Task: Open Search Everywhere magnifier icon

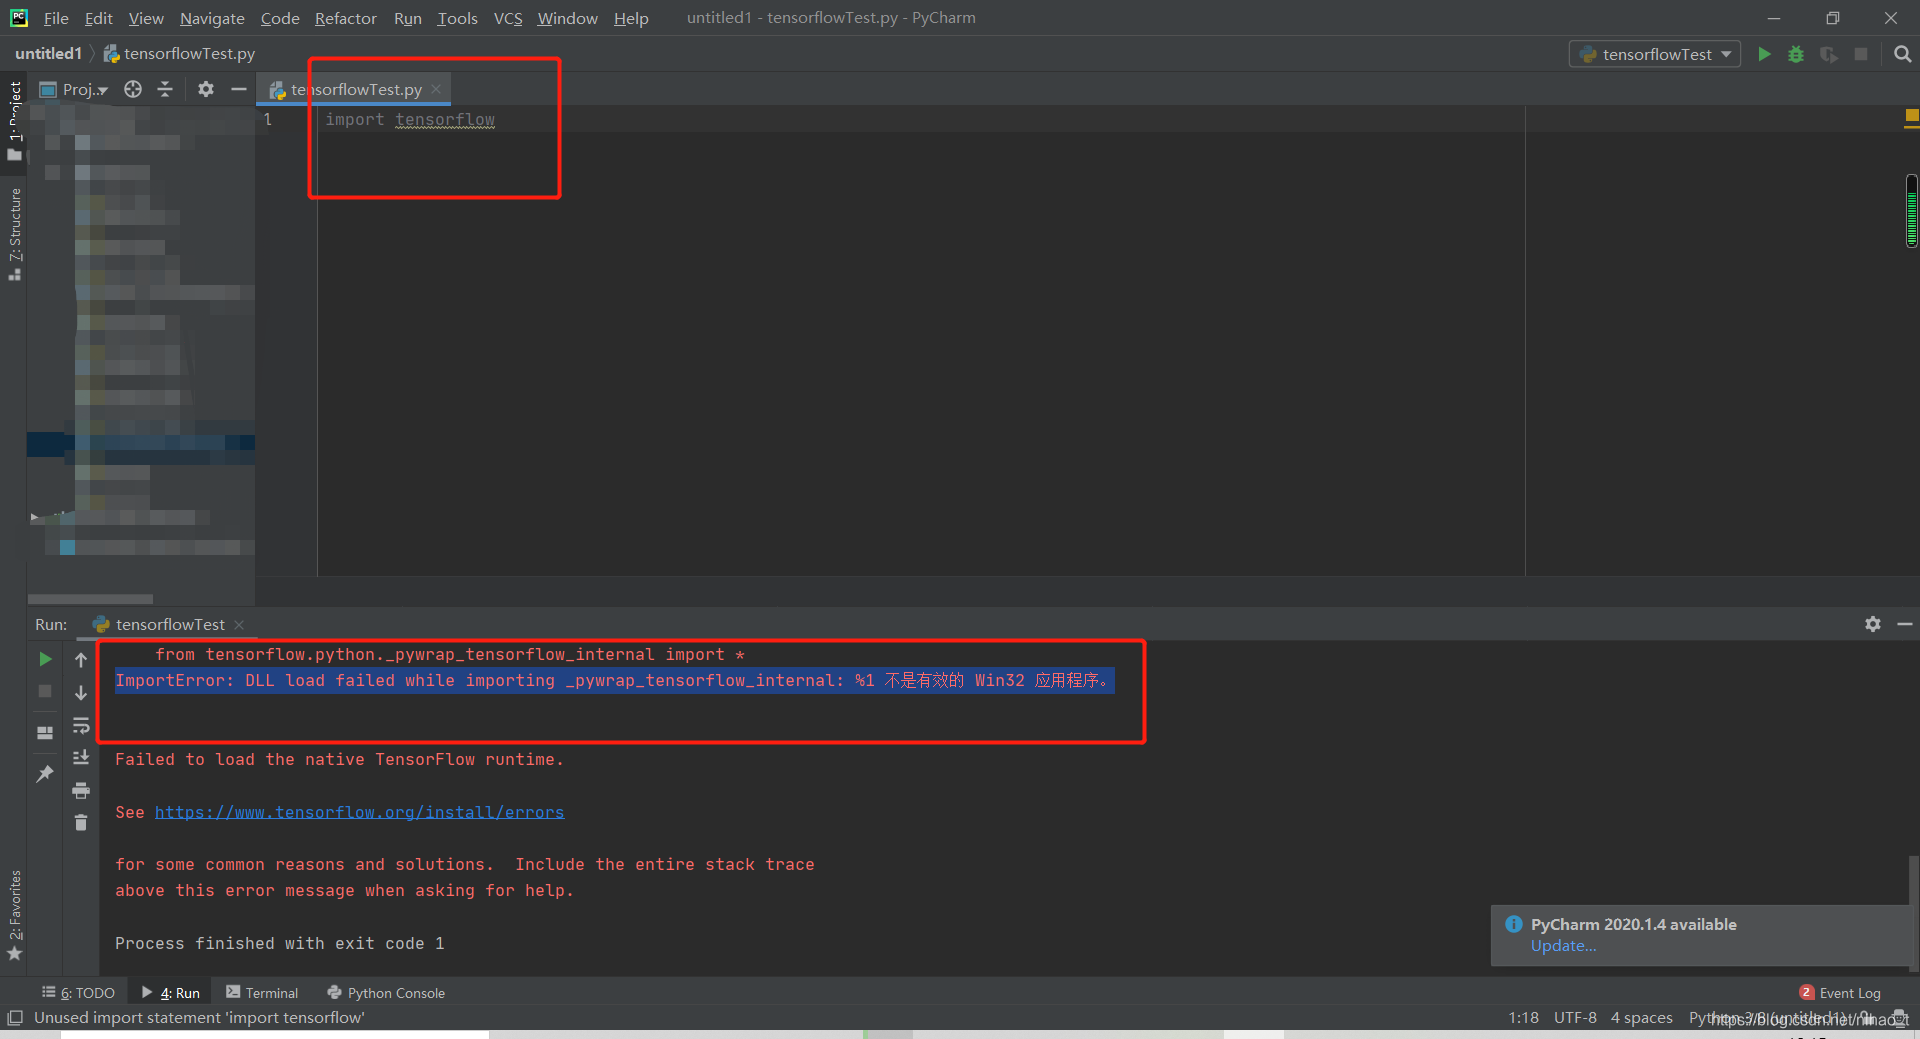Action: click(1903, 54)
